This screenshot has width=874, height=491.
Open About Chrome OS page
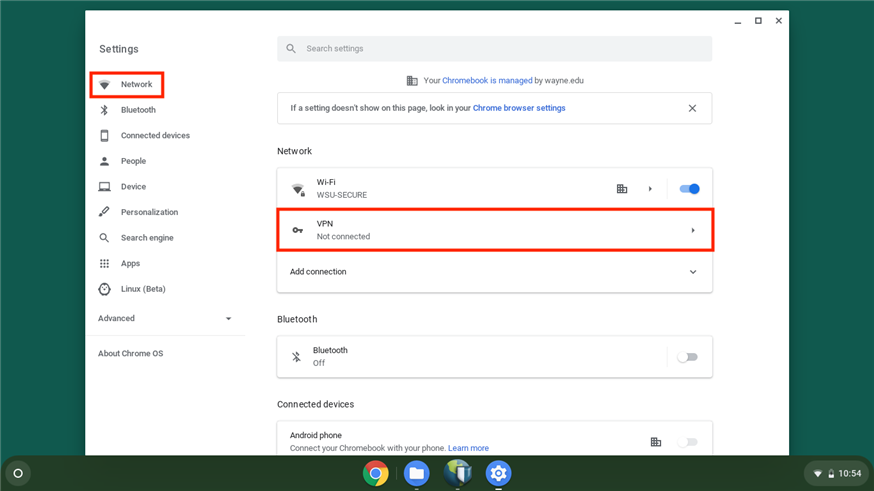click(x=130, y=353)
